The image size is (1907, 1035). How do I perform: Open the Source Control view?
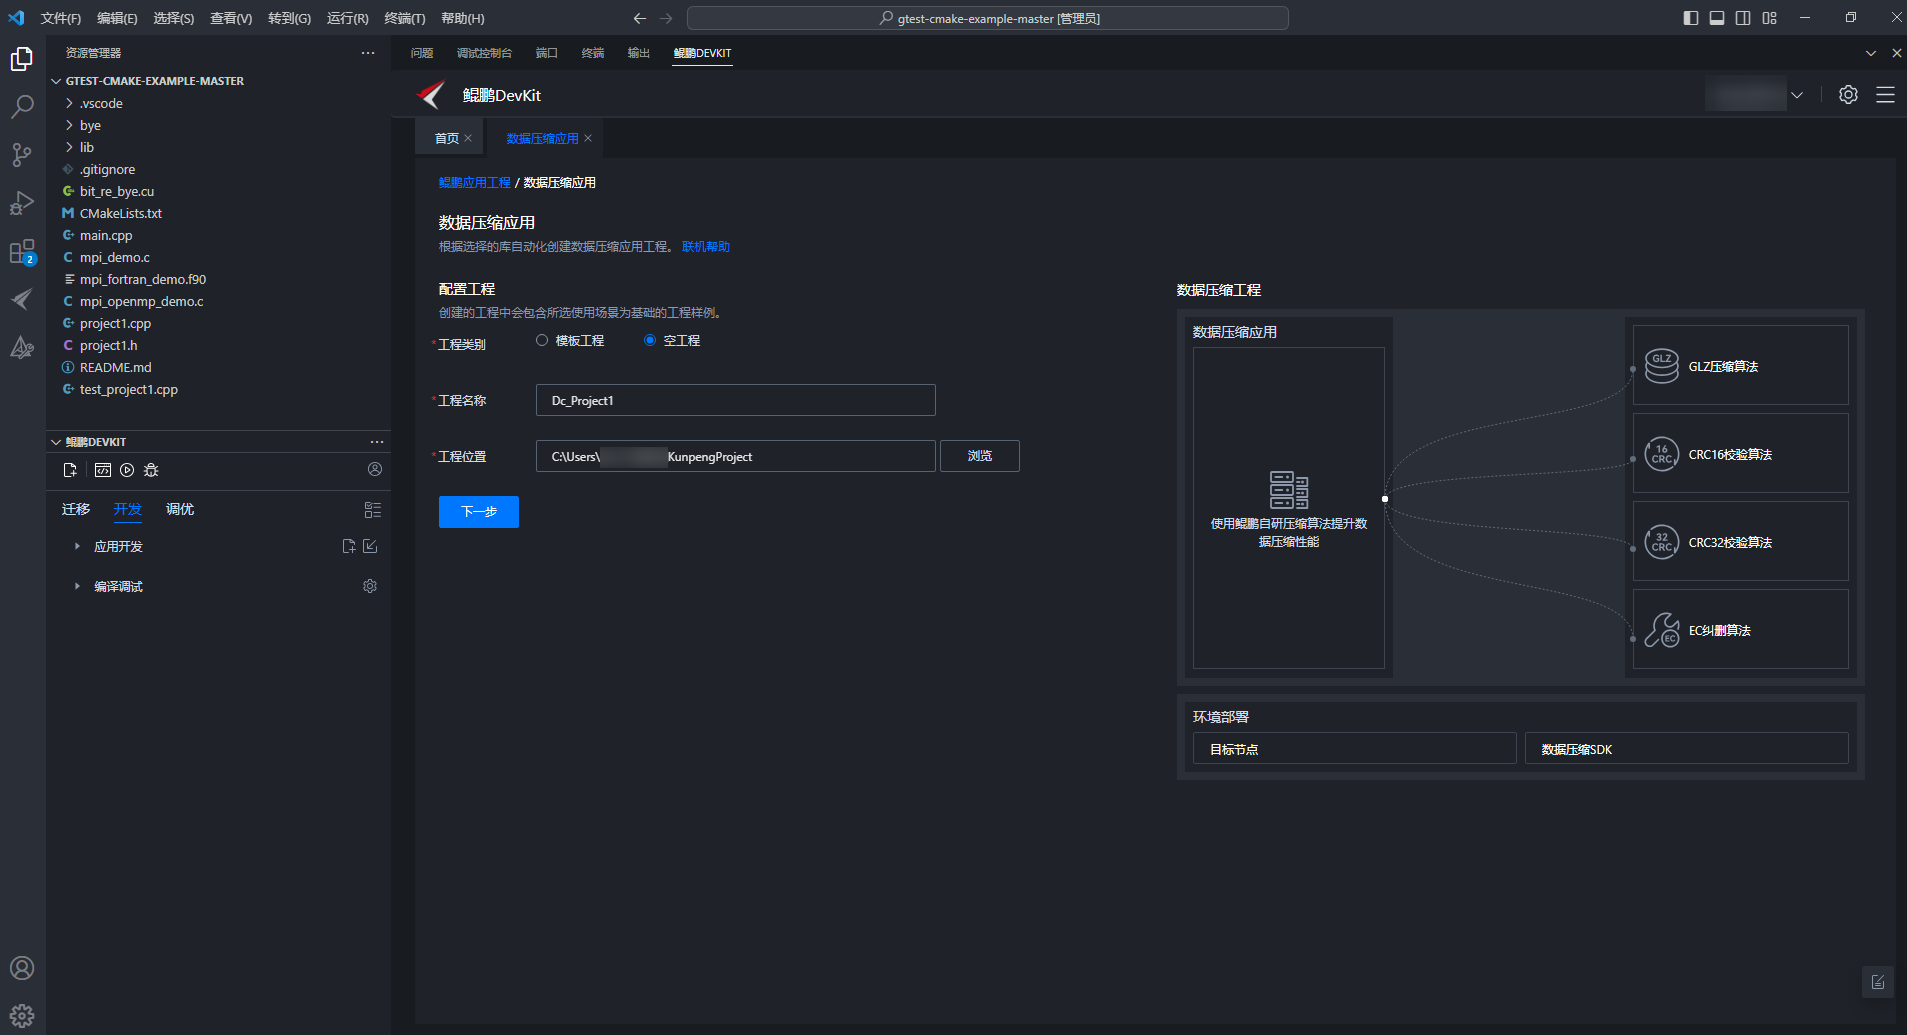pyautogui.click(x=22, y=154)
